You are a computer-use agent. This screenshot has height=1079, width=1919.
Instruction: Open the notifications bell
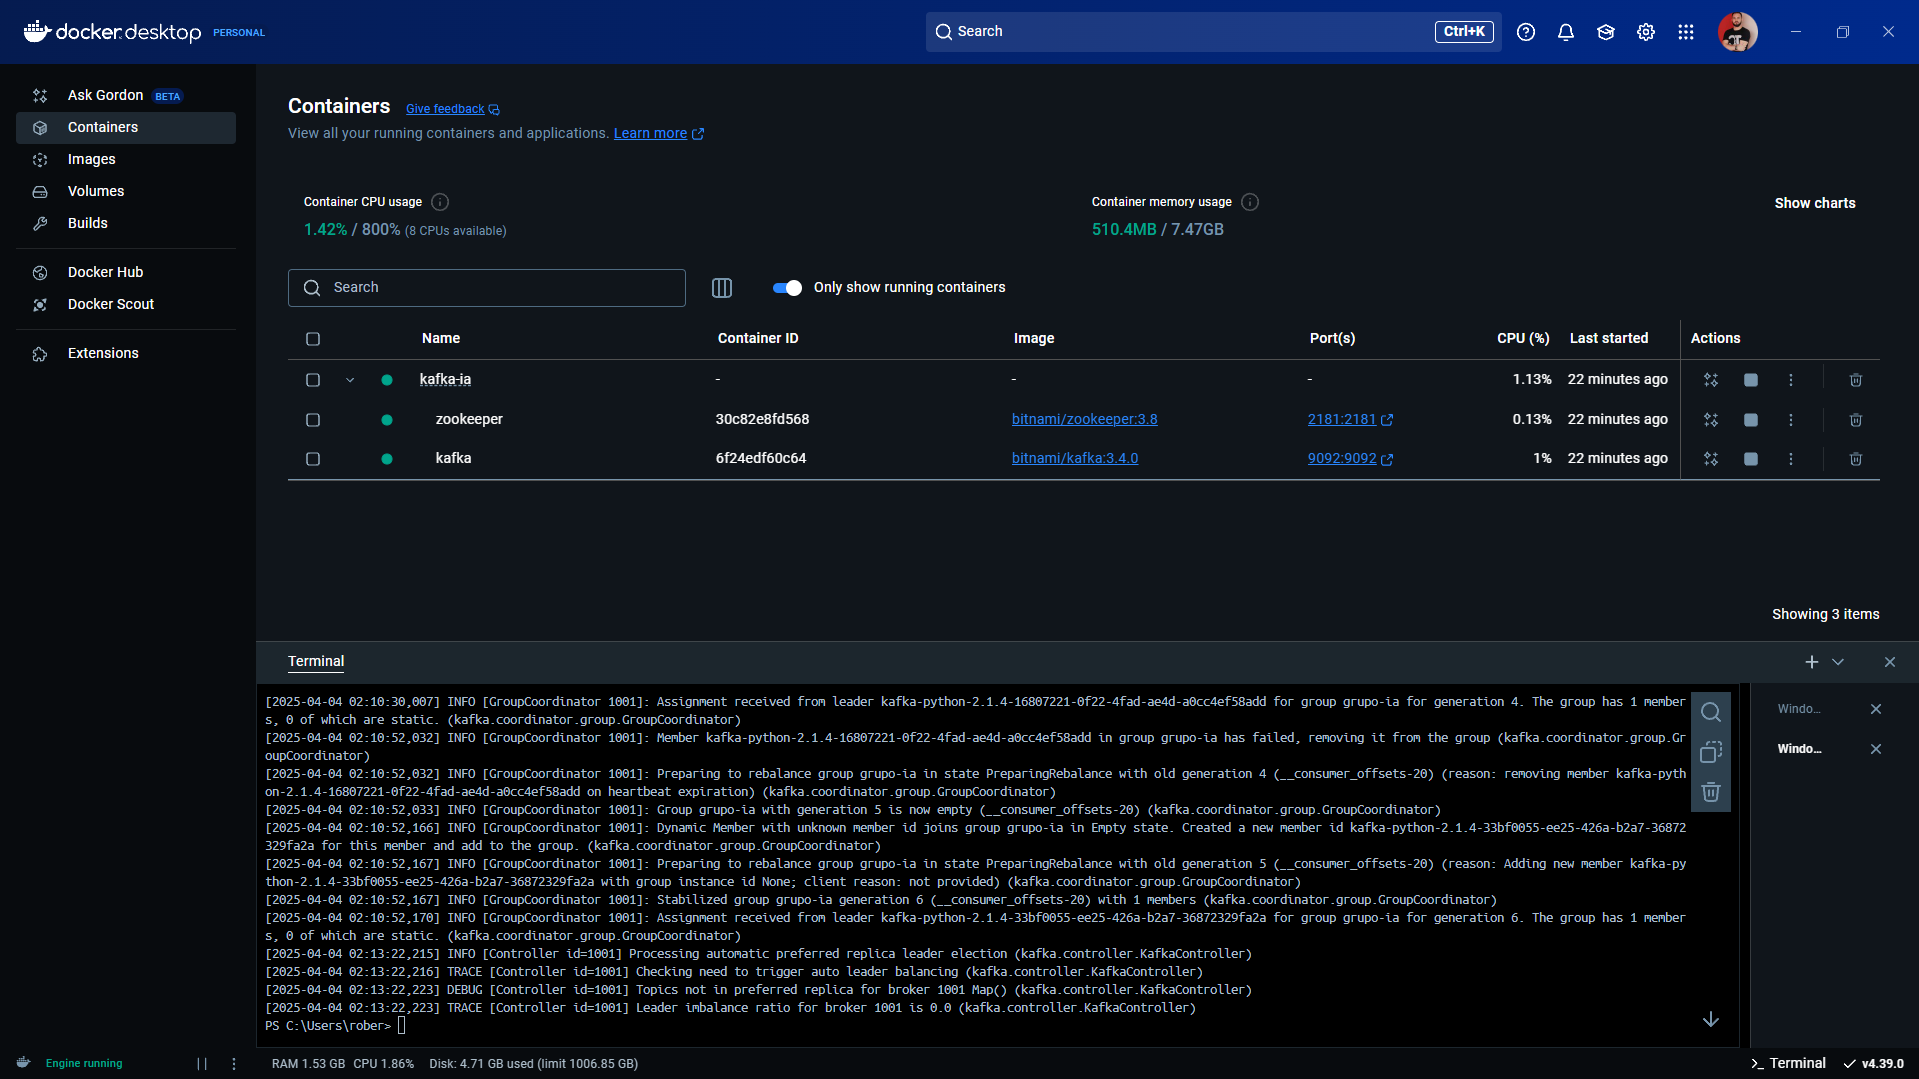point(1566,32)
